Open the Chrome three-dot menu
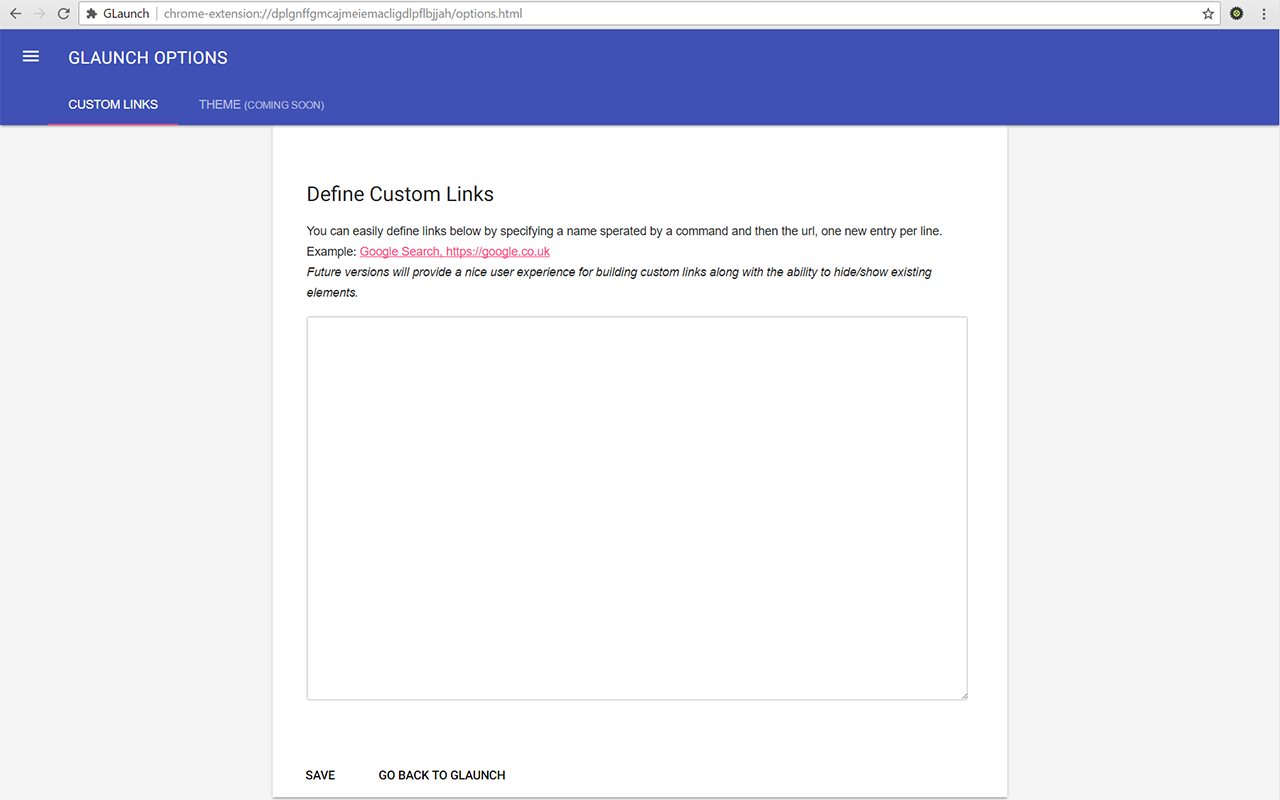The height and width of the screenshot is (800, 1280). tap(1264, 14)
